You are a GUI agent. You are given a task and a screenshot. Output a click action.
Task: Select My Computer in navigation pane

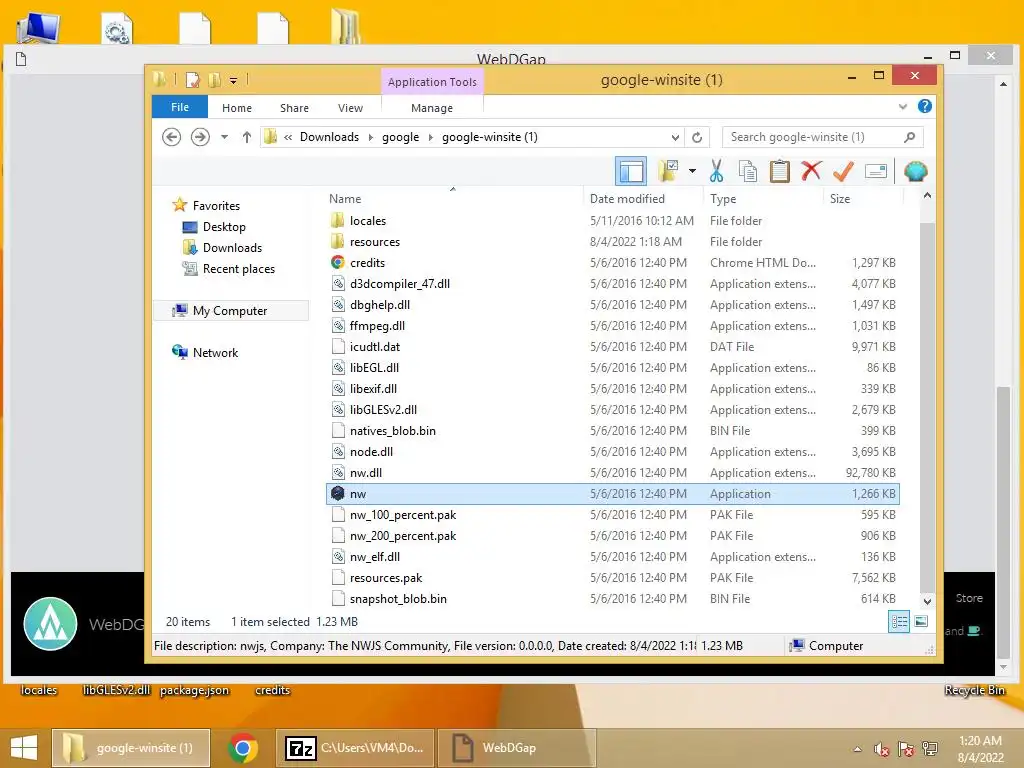pyautogui.click(x=230, y=311)
